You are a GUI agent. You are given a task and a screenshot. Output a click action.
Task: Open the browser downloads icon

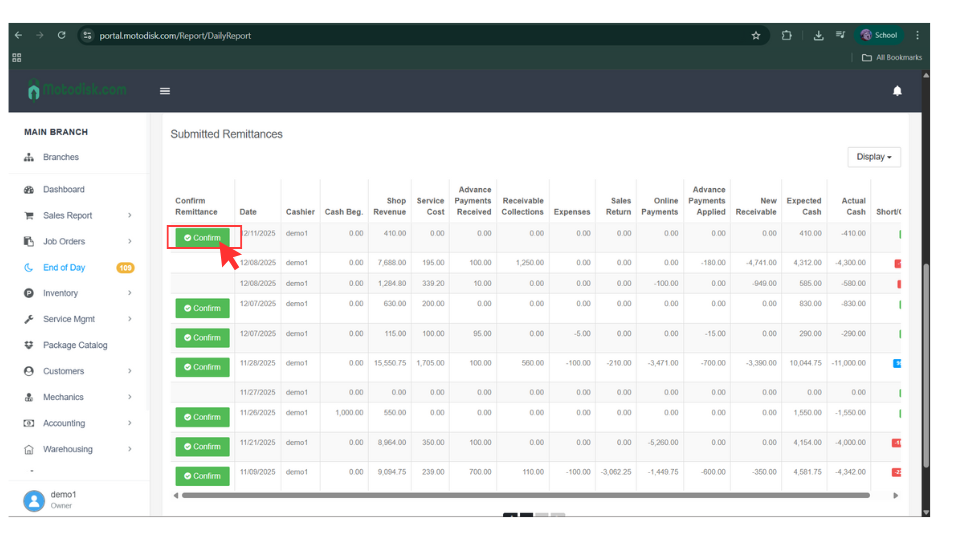818,35
